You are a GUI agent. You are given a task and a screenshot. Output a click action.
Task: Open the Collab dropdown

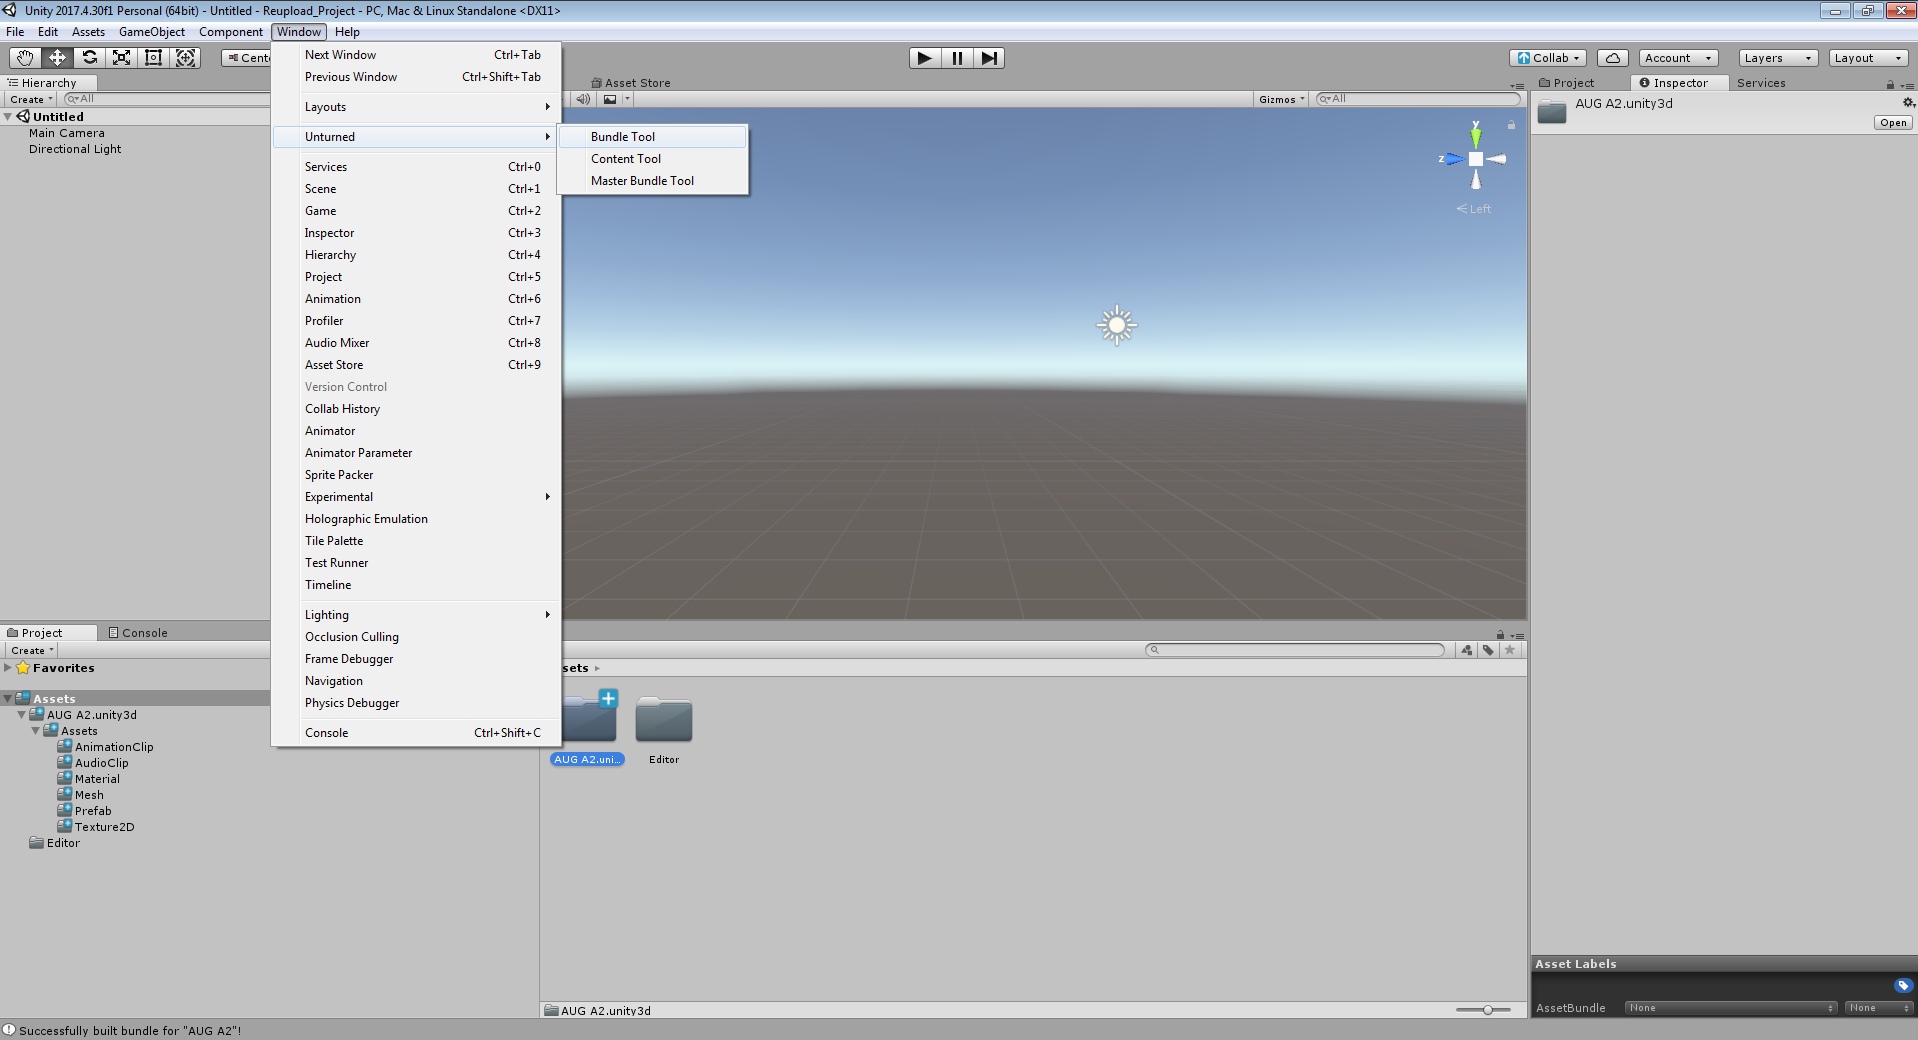pyautogui.click(x=1548, y=58)
